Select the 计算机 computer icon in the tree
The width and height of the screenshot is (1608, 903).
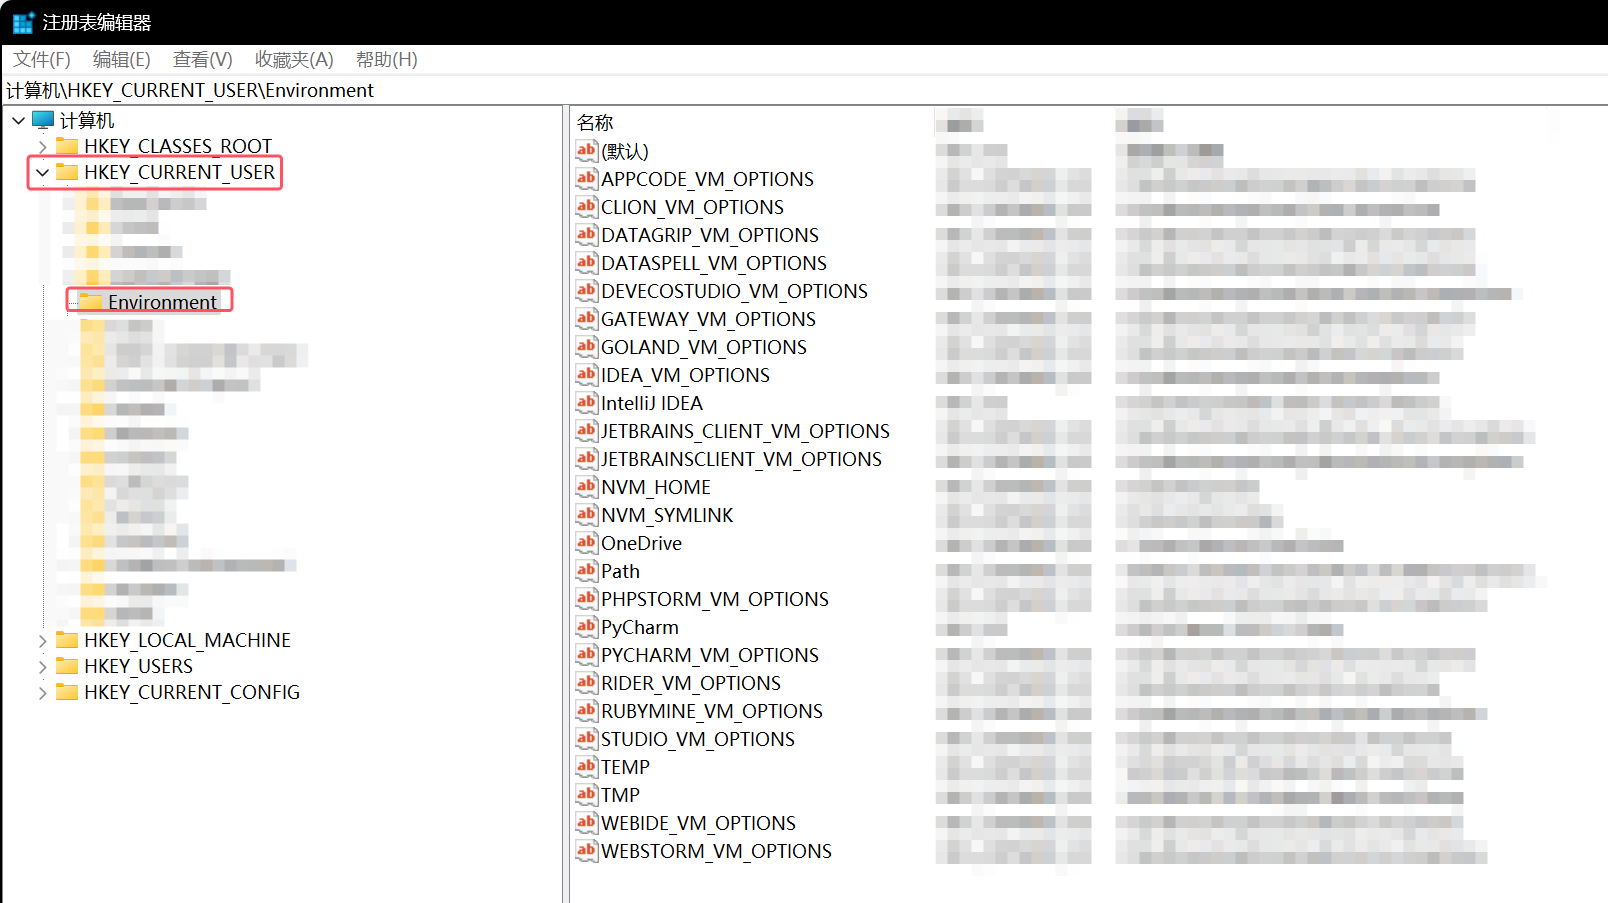click(43, 120)
